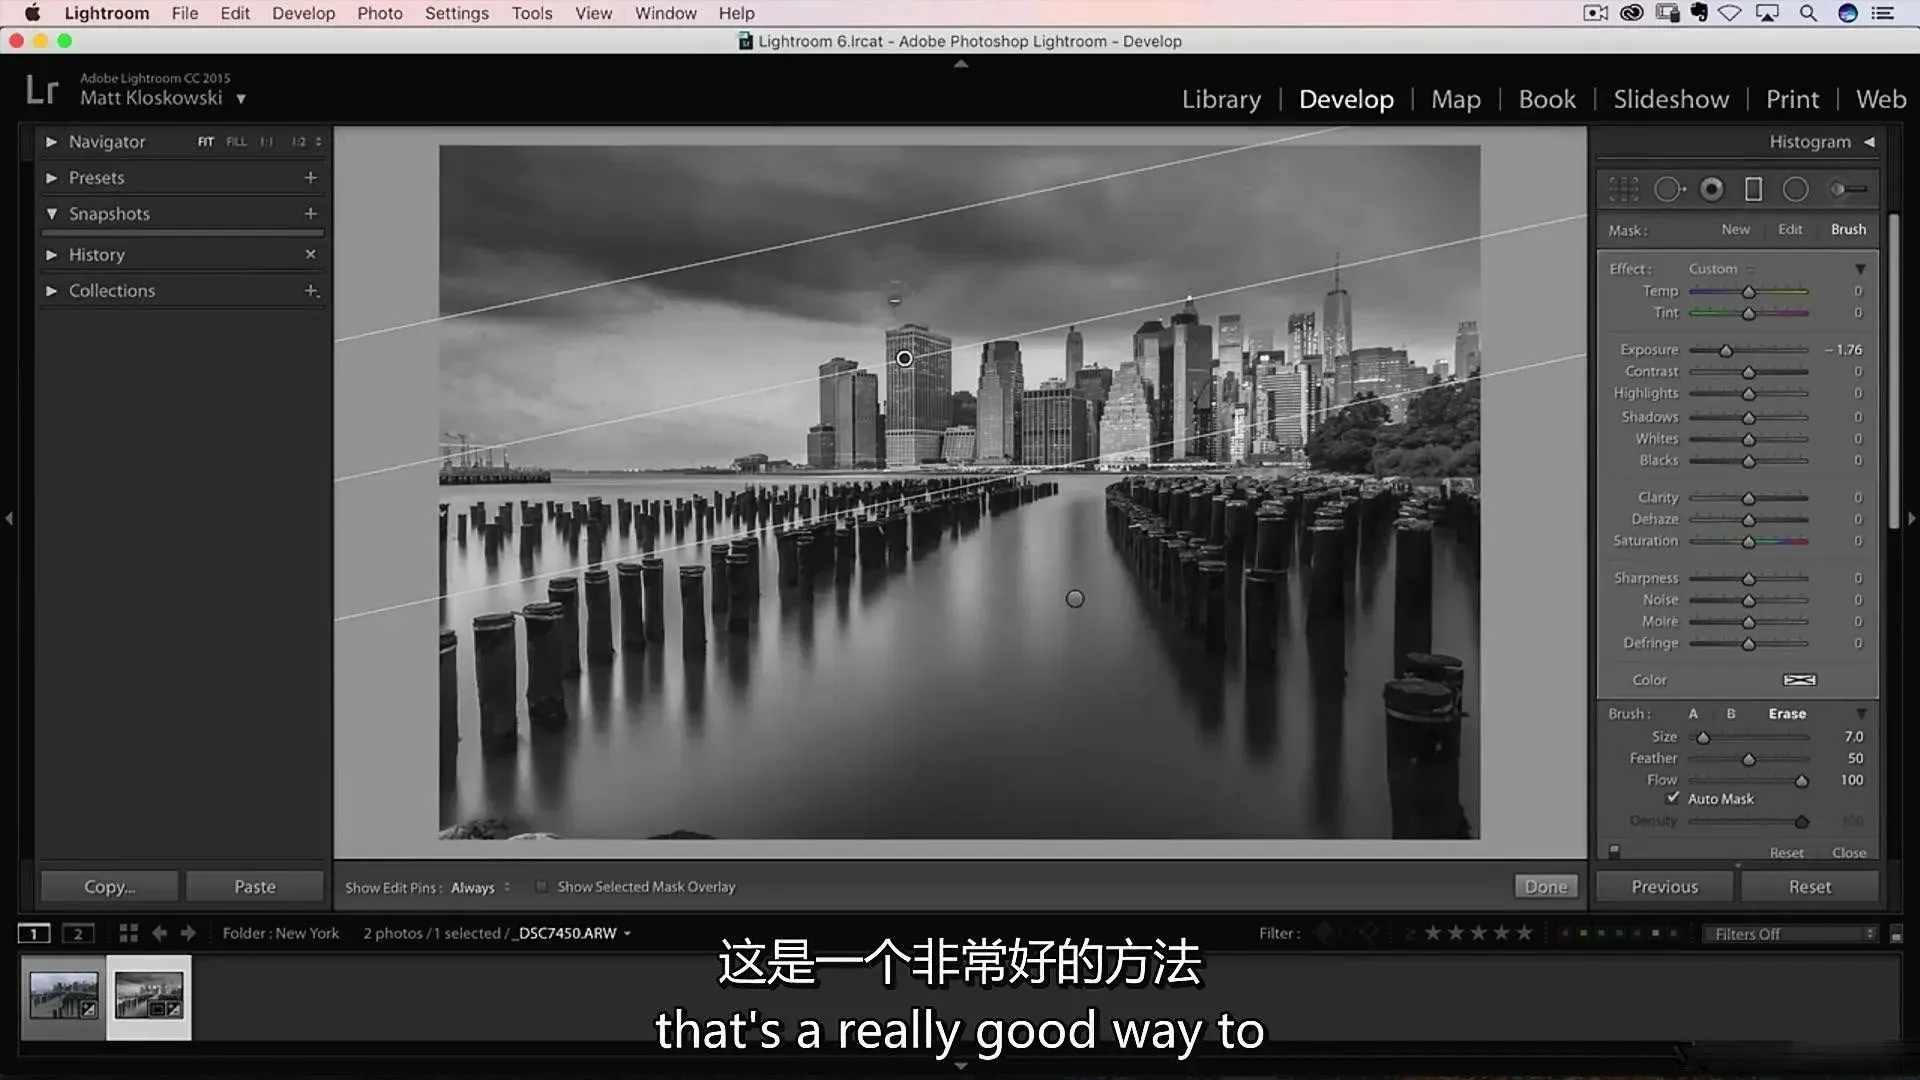This screenshot has width=1920, height=1080.
Task: Select the Red Eye Correction tool icon
Action: pyautogui.click(x=1712, y=189)
